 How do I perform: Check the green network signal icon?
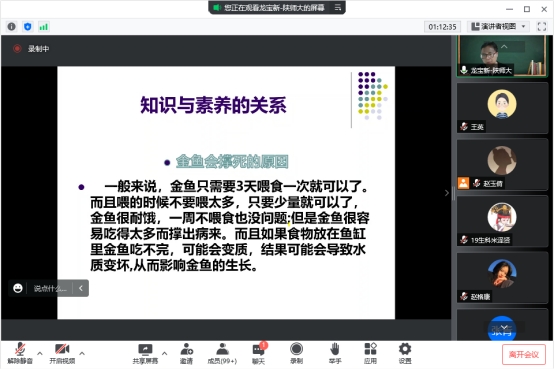tap(43, 27)
